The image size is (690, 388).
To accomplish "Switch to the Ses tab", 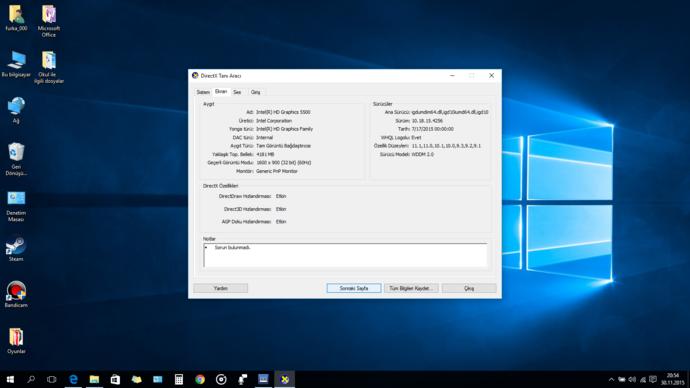I will (237, 92).
